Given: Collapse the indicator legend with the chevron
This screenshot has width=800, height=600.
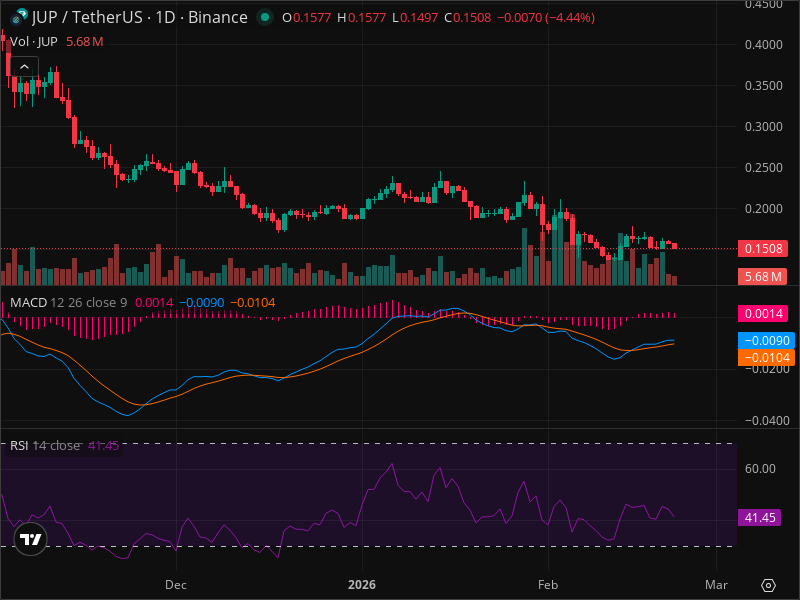Looking at the screenshot, I should coord(24,66).
